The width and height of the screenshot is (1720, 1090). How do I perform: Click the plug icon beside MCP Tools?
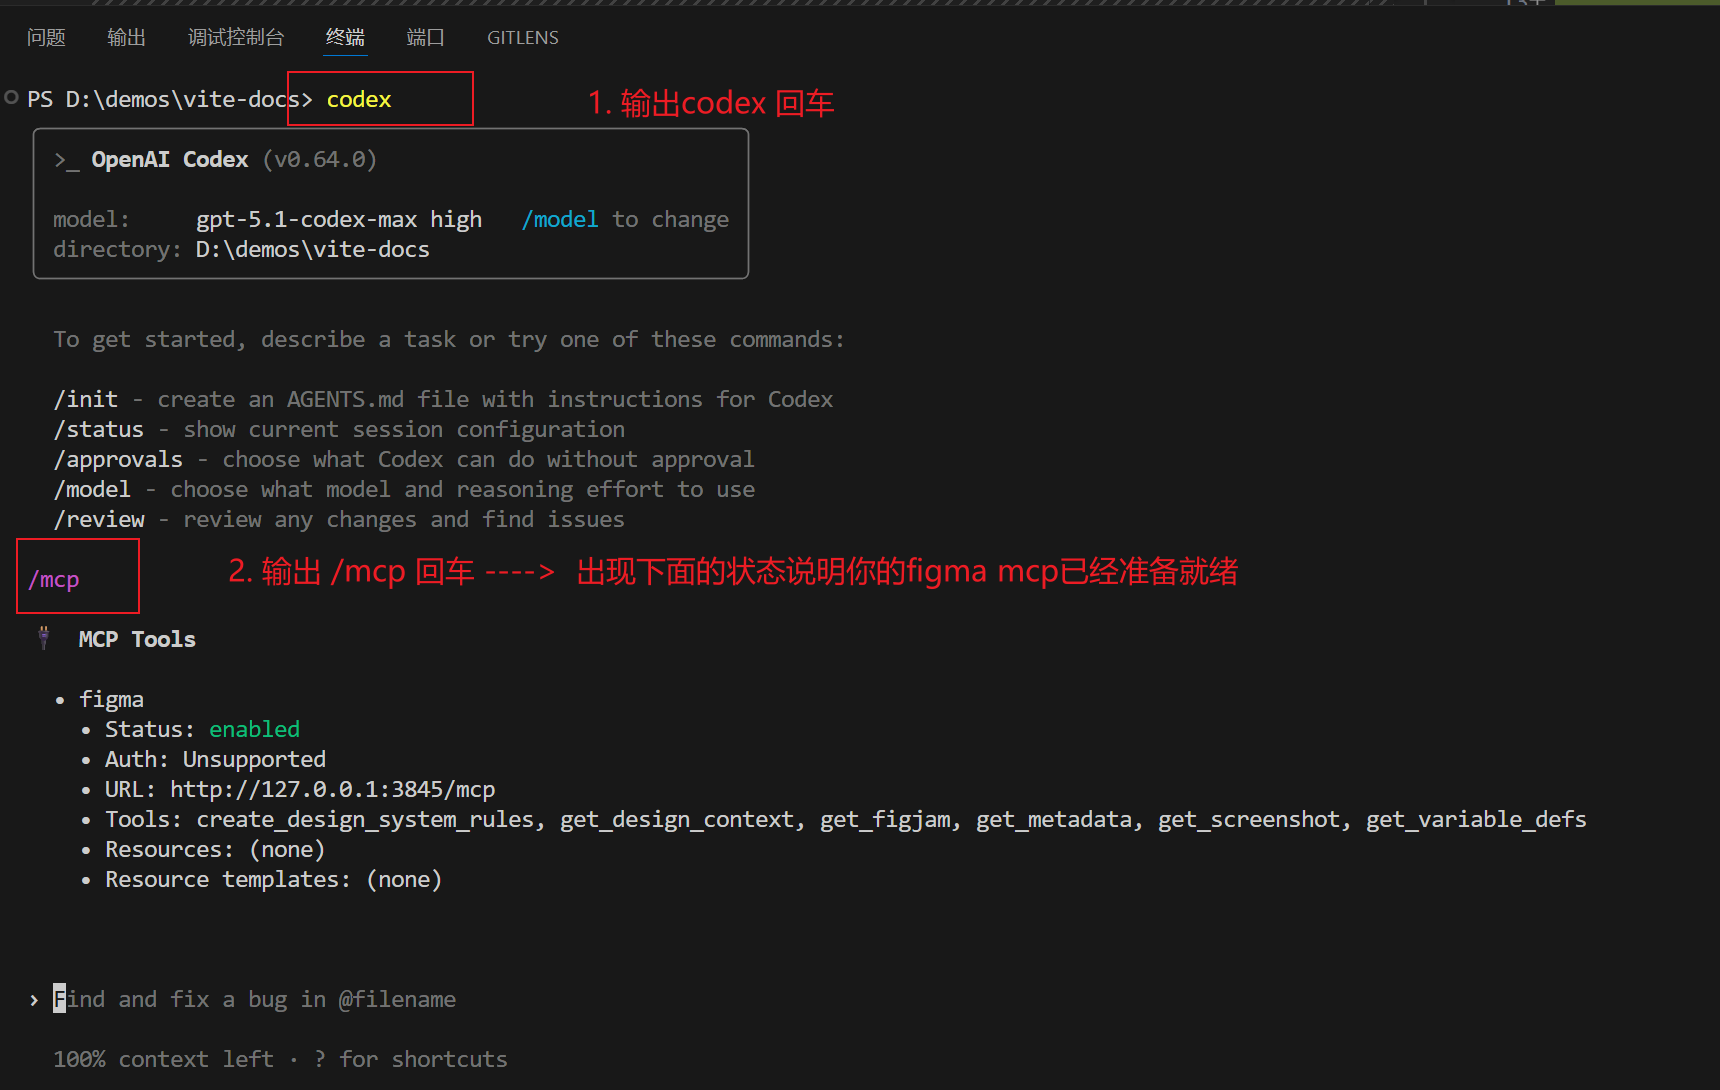click(43, 638)
